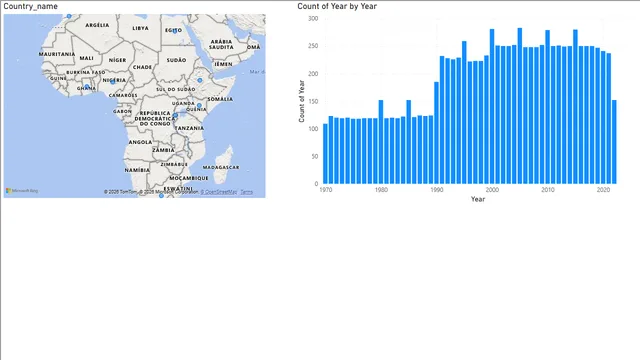Screen dimensions: 640x360
Task: Click the 'Year' x-axis title
Action: [x=478, y=199]
